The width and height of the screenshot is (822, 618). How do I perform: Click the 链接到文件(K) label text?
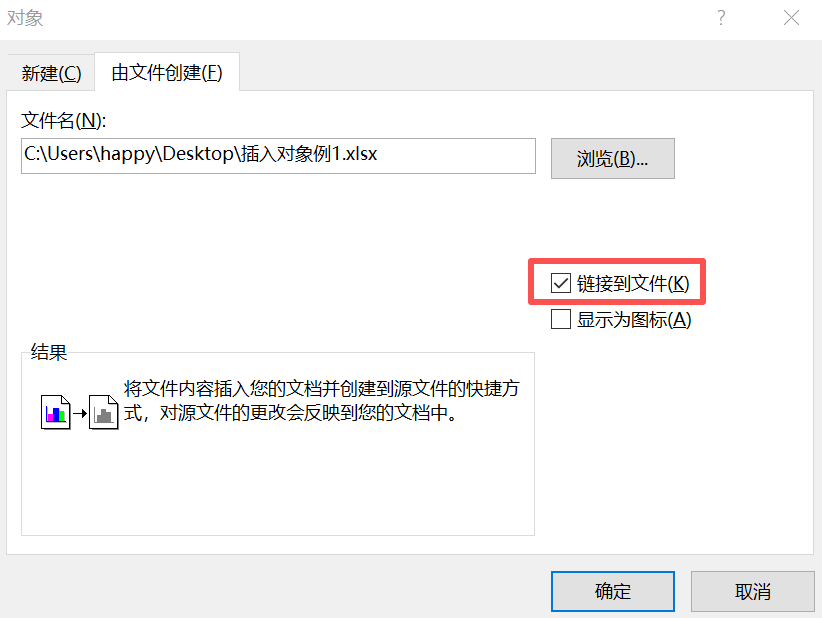pyautogui.click(x=633, y=284)
